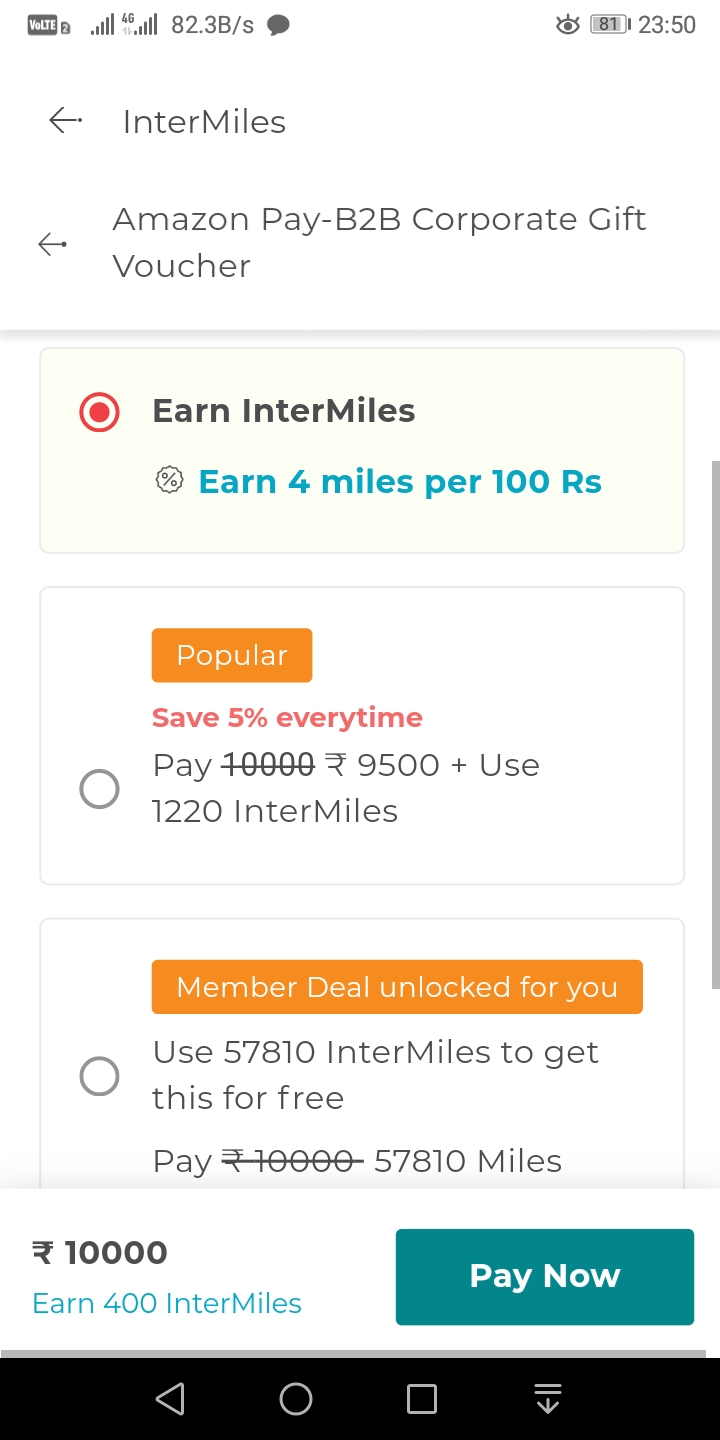Image resolution: width=720 pixels, height=1440 pixels.
Task: Select the Save 5% everytime radio option
Action: pyautogui.click(x=99, y=789)
